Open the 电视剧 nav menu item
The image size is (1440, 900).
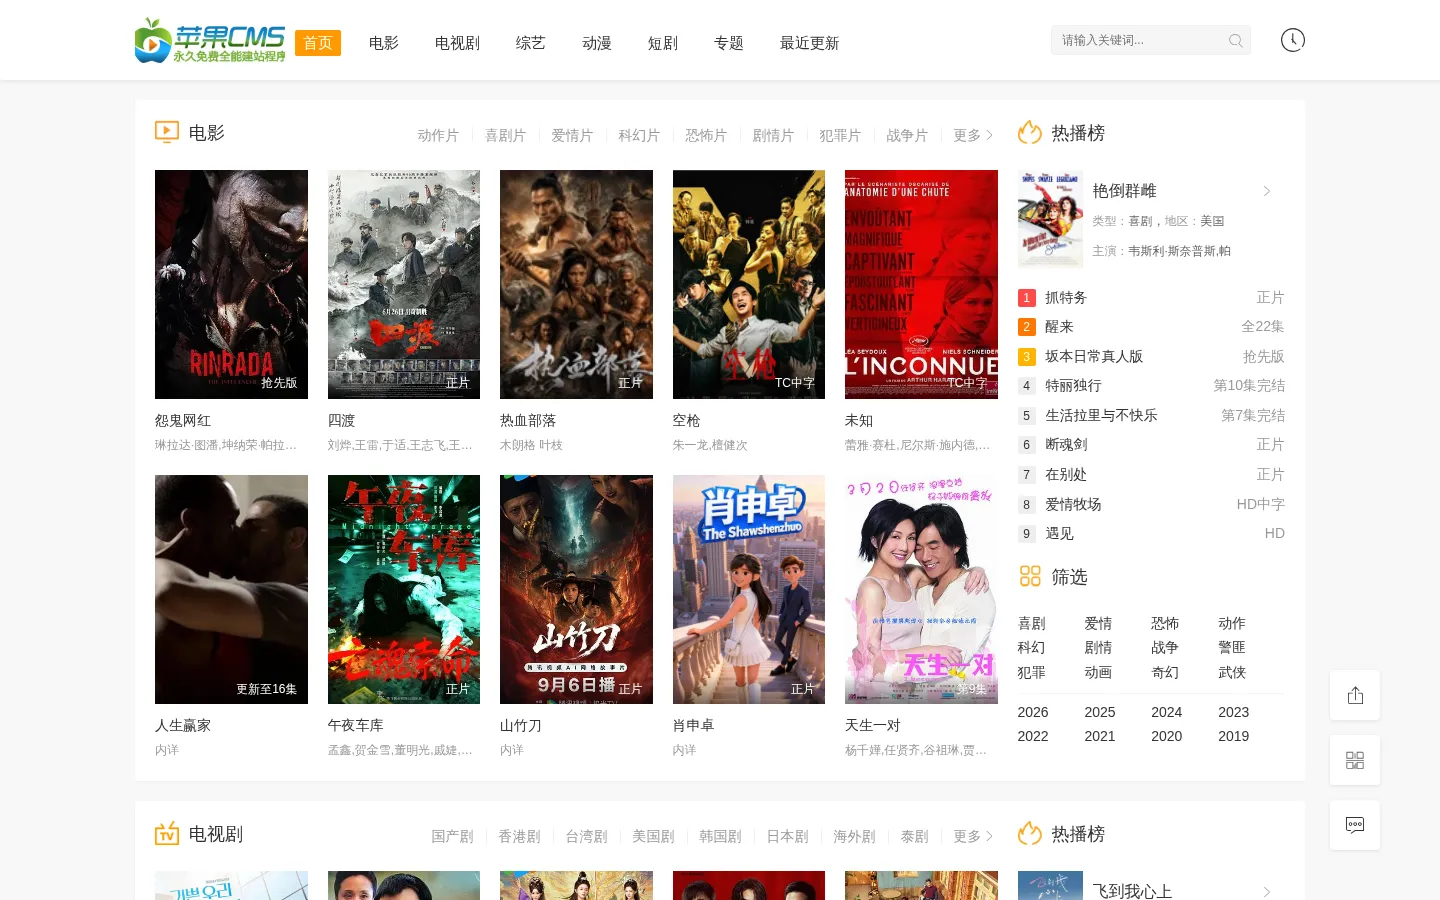coord(457,43)
